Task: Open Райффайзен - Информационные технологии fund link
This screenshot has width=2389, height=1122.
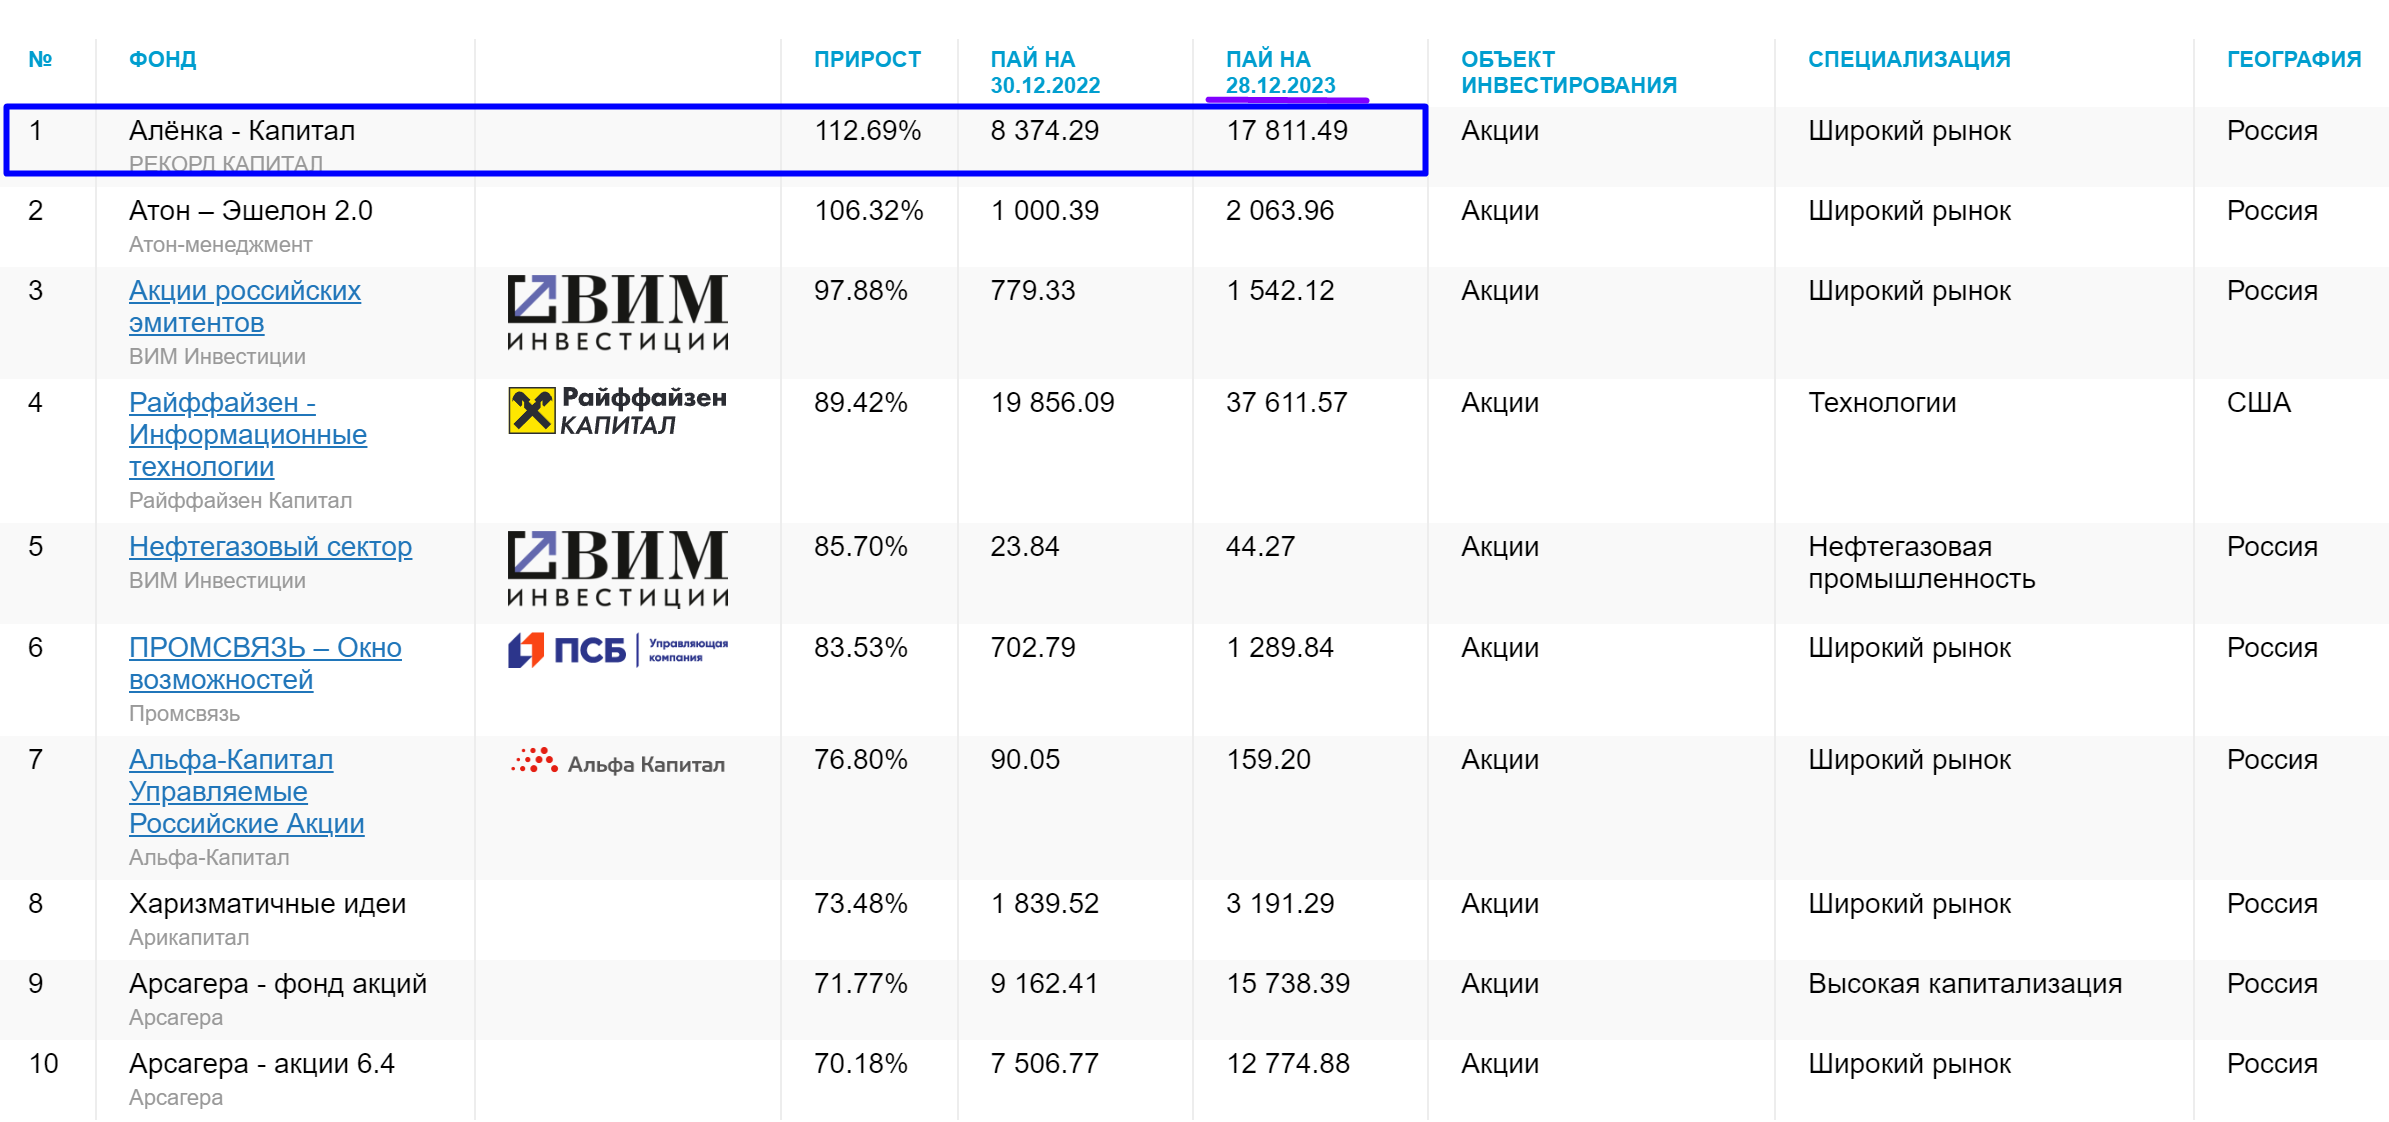Action: 248,435
